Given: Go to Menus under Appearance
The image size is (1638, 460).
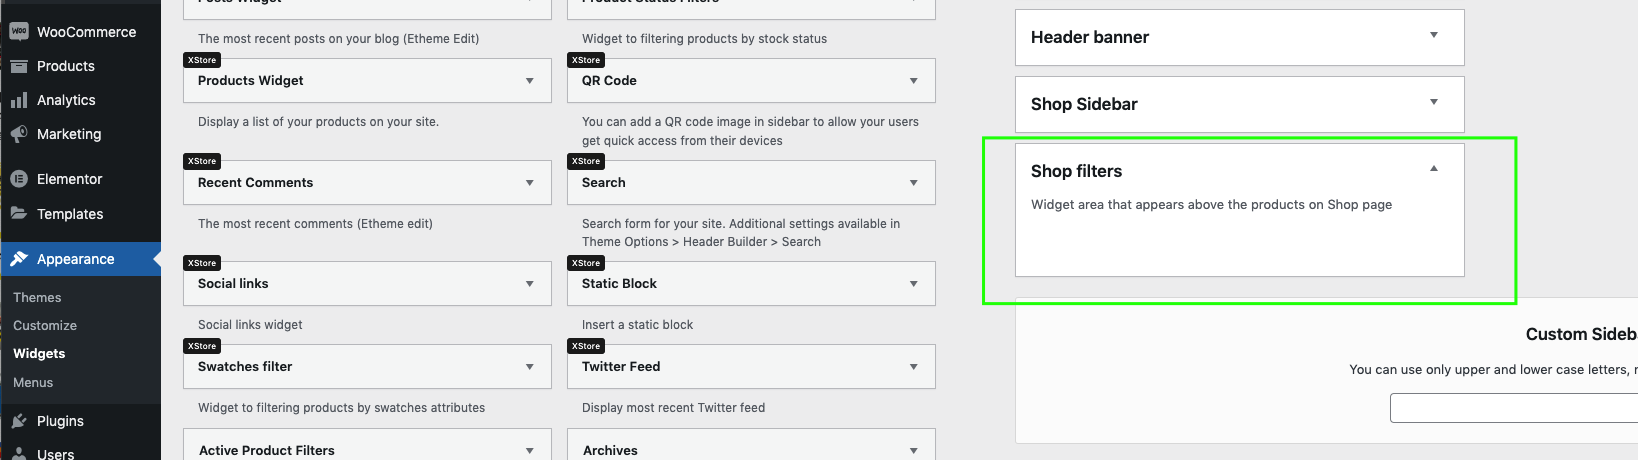Looking at the screenshot, I should click(33, 383).
